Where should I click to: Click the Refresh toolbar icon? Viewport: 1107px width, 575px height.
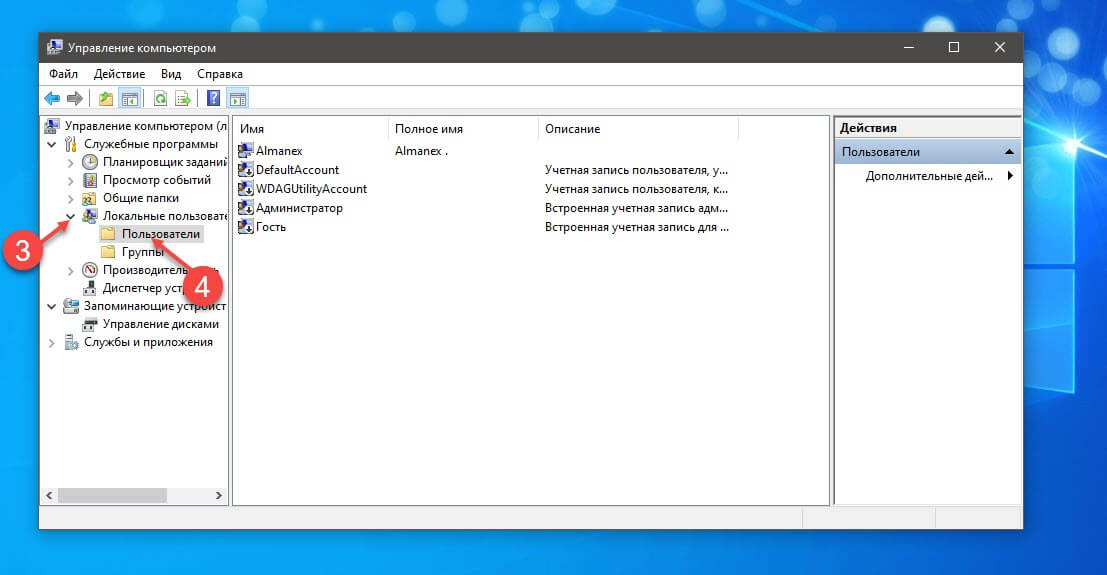point(160,98)
